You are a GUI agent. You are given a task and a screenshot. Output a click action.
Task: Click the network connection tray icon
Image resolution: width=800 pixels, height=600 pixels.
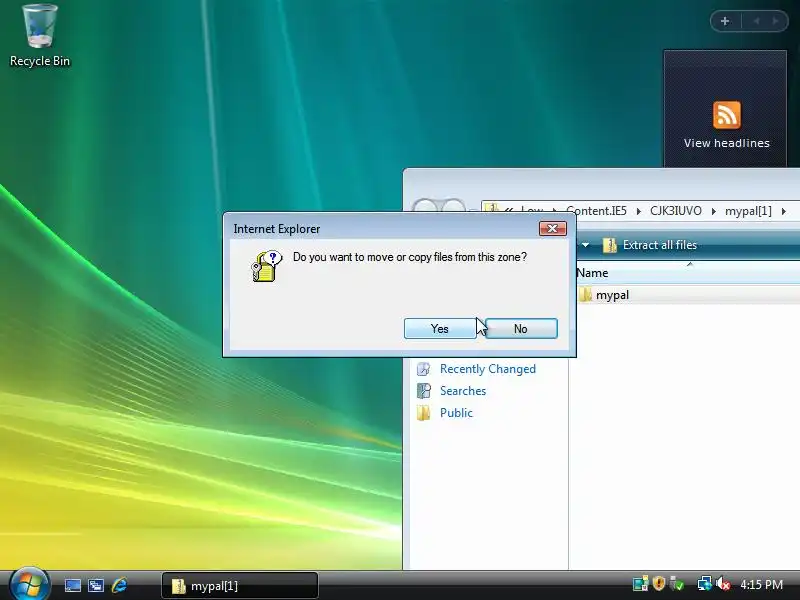tap(705, 583)
